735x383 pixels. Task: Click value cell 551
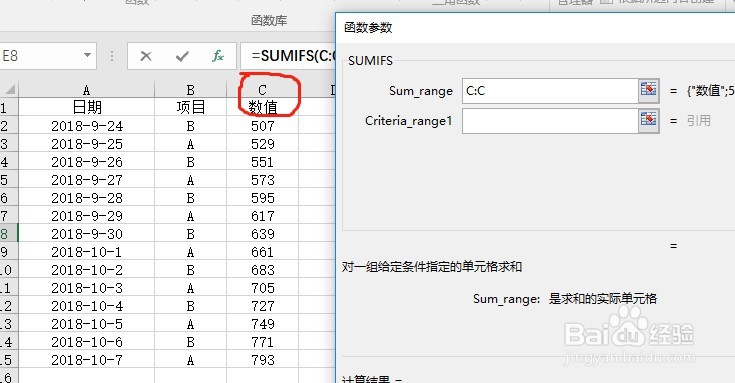coord(262,162)
